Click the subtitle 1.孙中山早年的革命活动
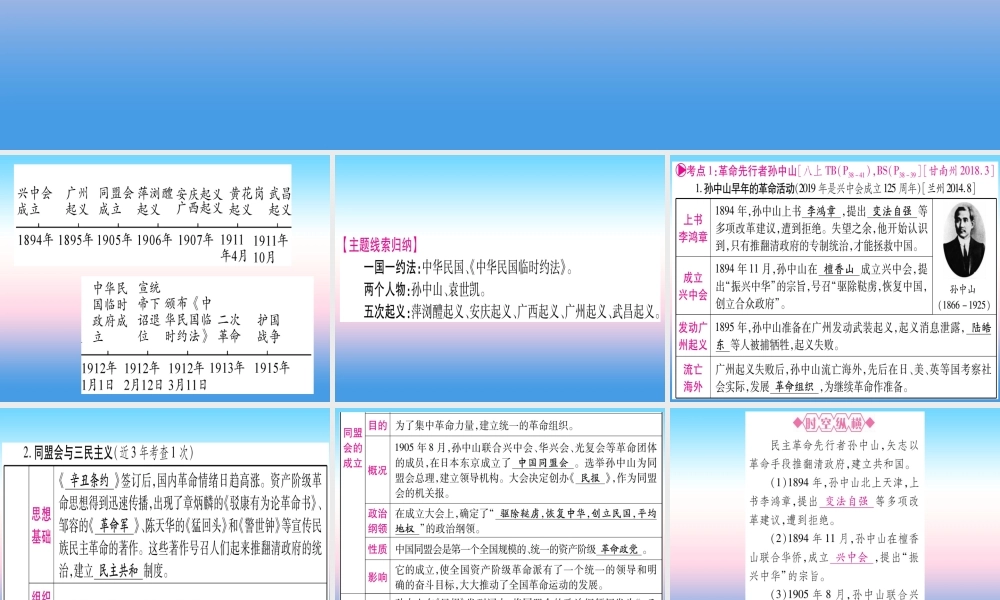This screenshot has width=1000, height=600. pyautogui.click(x=745, y=188)
